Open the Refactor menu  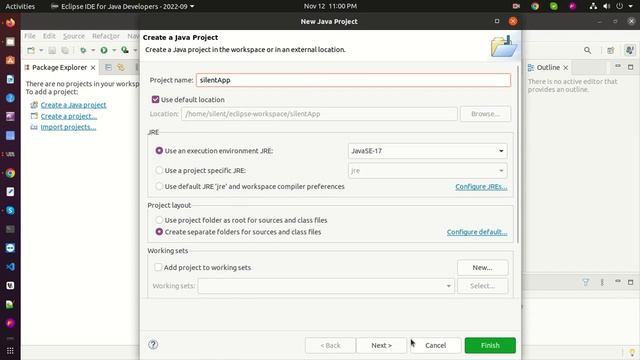pos(106,36)
